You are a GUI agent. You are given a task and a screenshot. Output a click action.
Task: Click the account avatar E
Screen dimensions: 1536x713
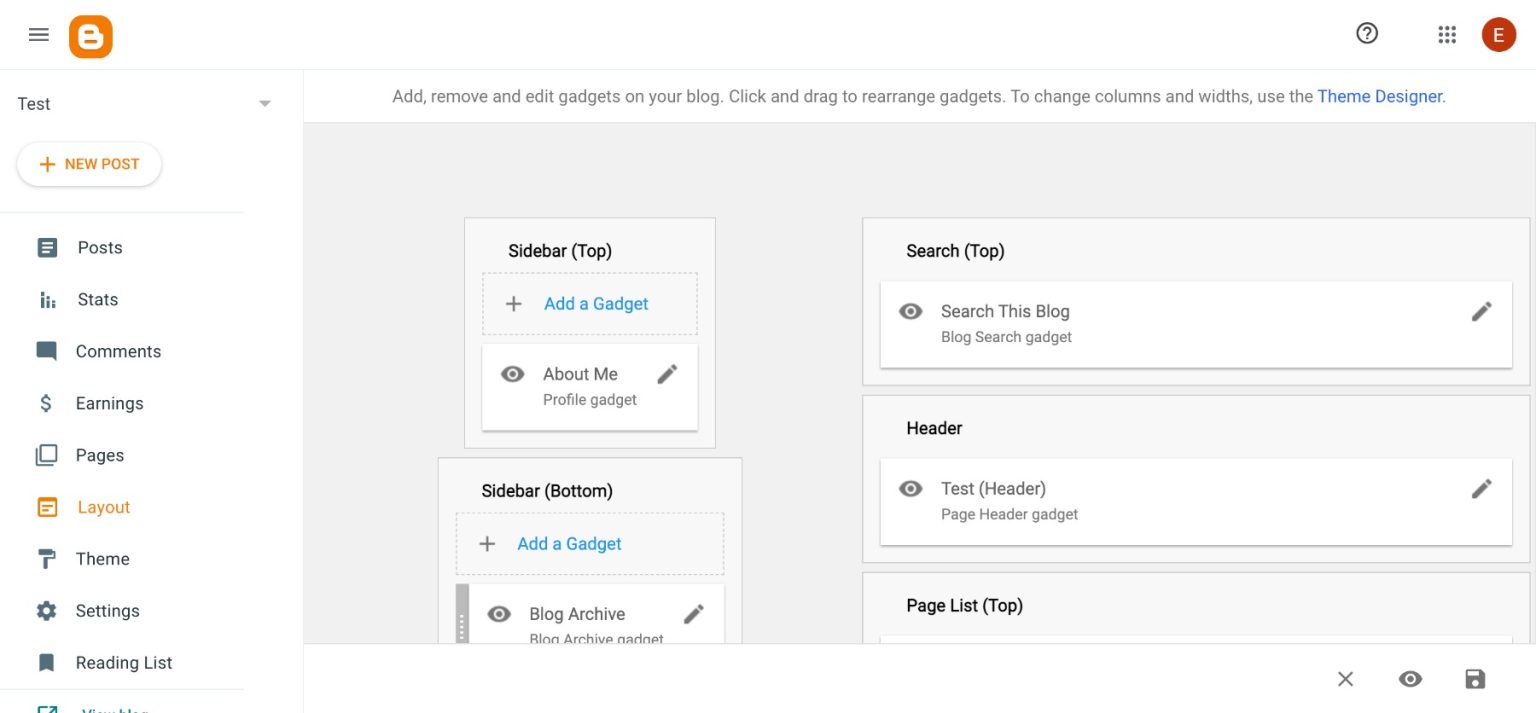(x=1498, y=34)
